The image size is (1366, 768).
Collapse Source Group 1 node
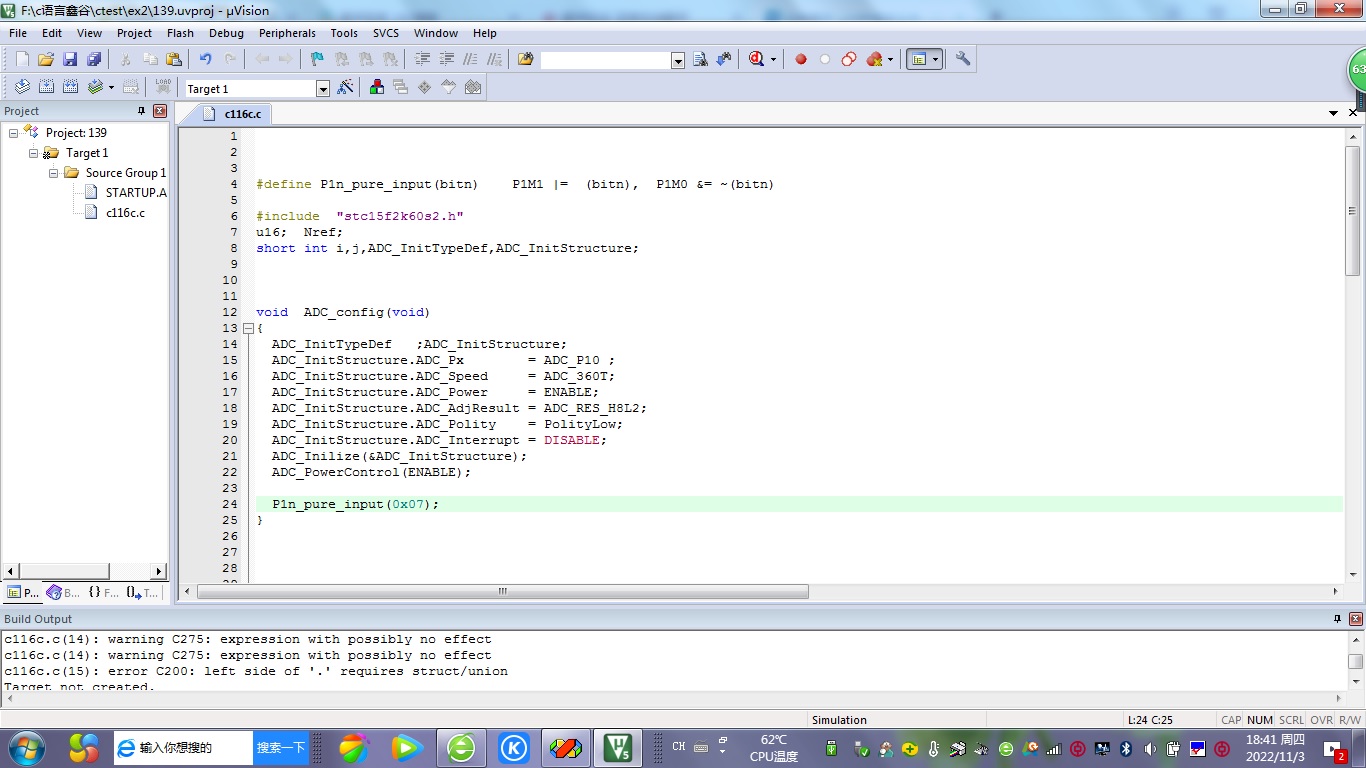53,172
